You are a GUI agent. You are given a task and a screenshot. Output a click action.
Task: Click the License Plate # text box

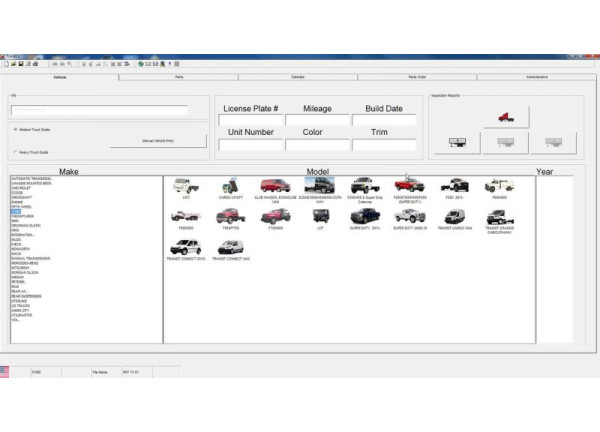(250, 121)
